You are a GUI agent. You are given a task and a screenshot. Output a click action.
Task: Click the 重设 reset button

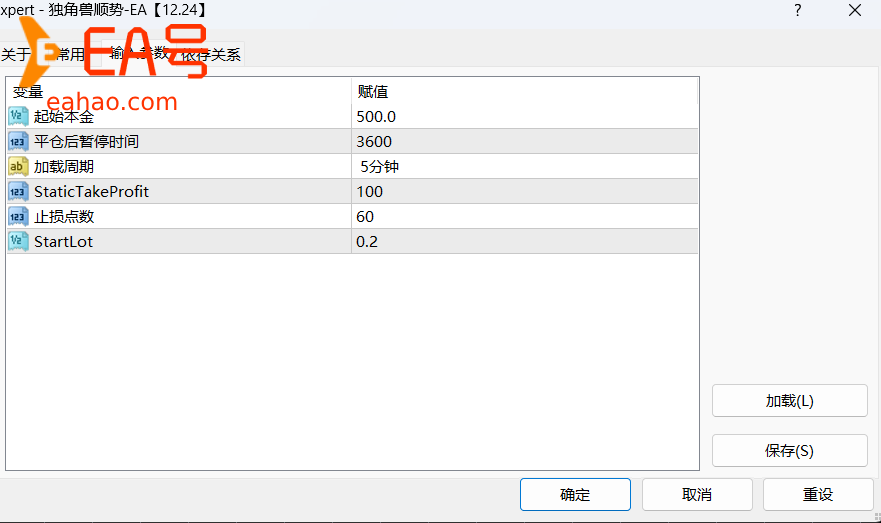pos(818,494)
